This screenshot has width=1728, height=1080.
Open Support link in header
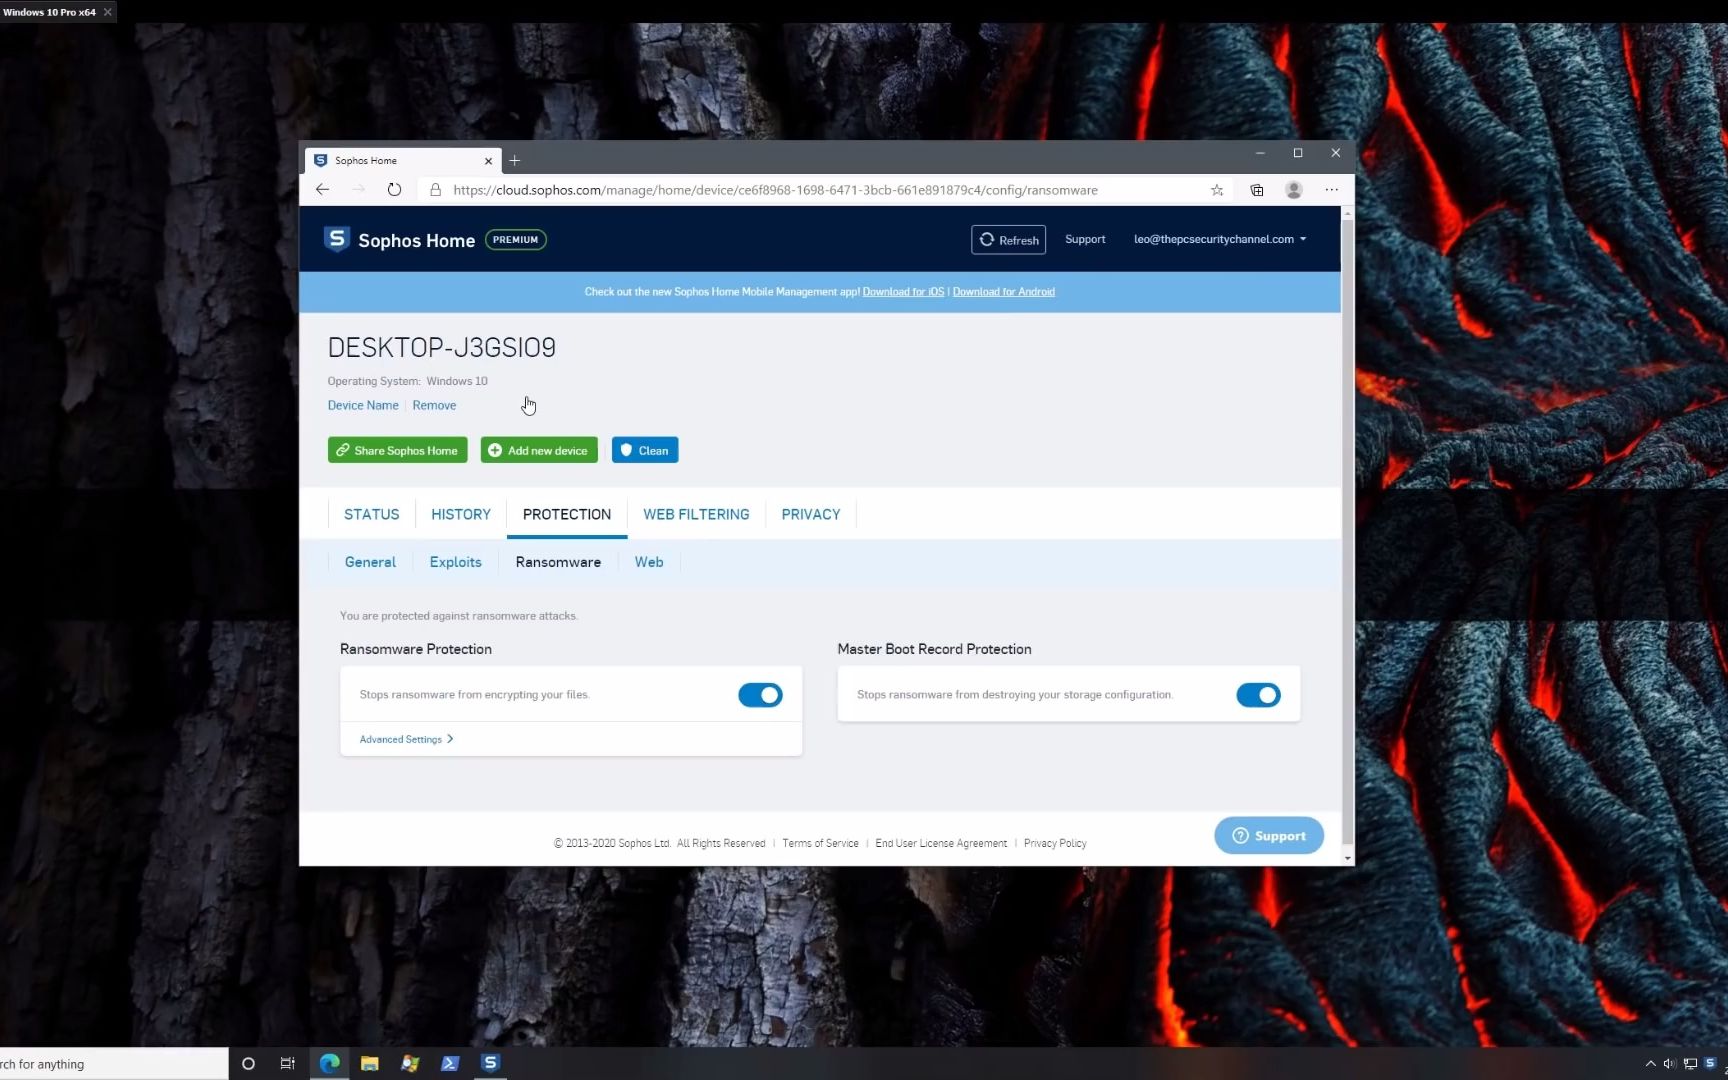(x=1085, y=239)
